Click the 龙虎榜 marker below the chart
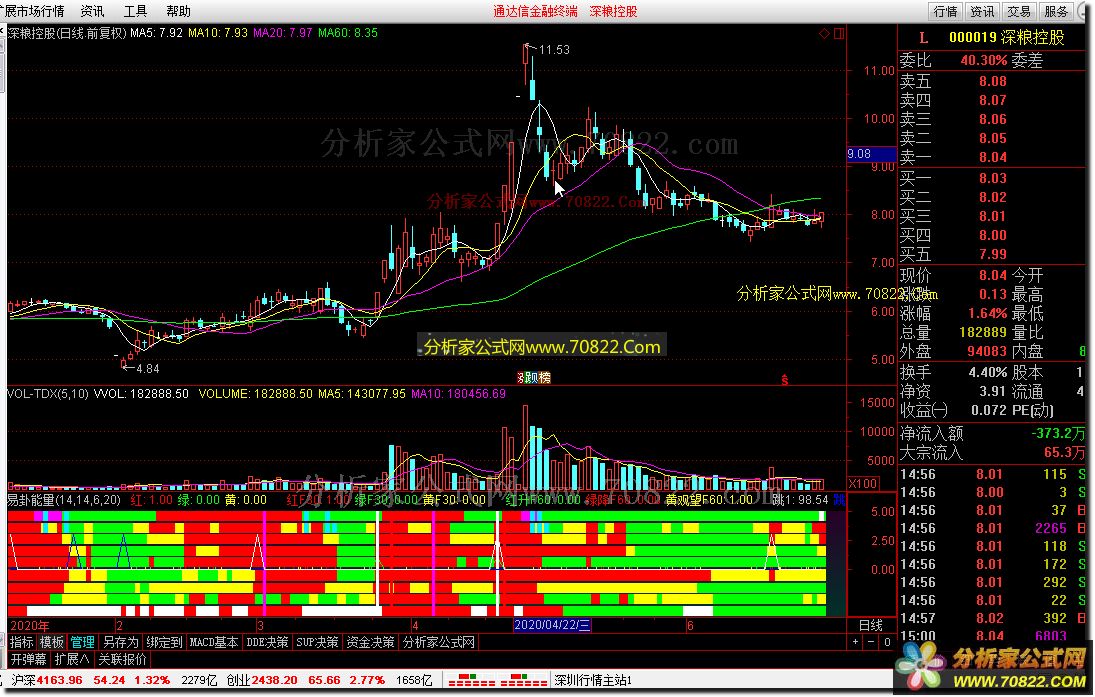 (534, 378)
